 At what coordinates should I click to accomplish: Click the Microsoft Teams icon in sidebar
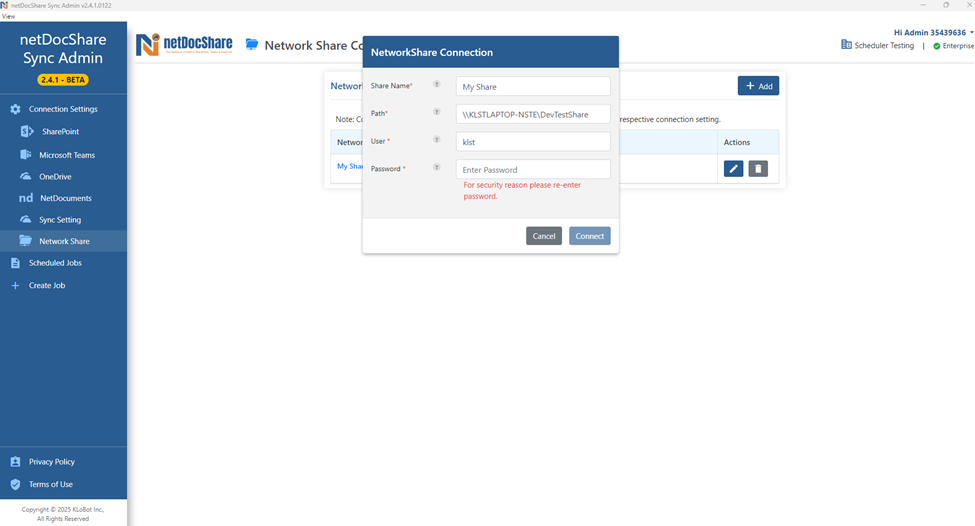(x=25, y=154)
